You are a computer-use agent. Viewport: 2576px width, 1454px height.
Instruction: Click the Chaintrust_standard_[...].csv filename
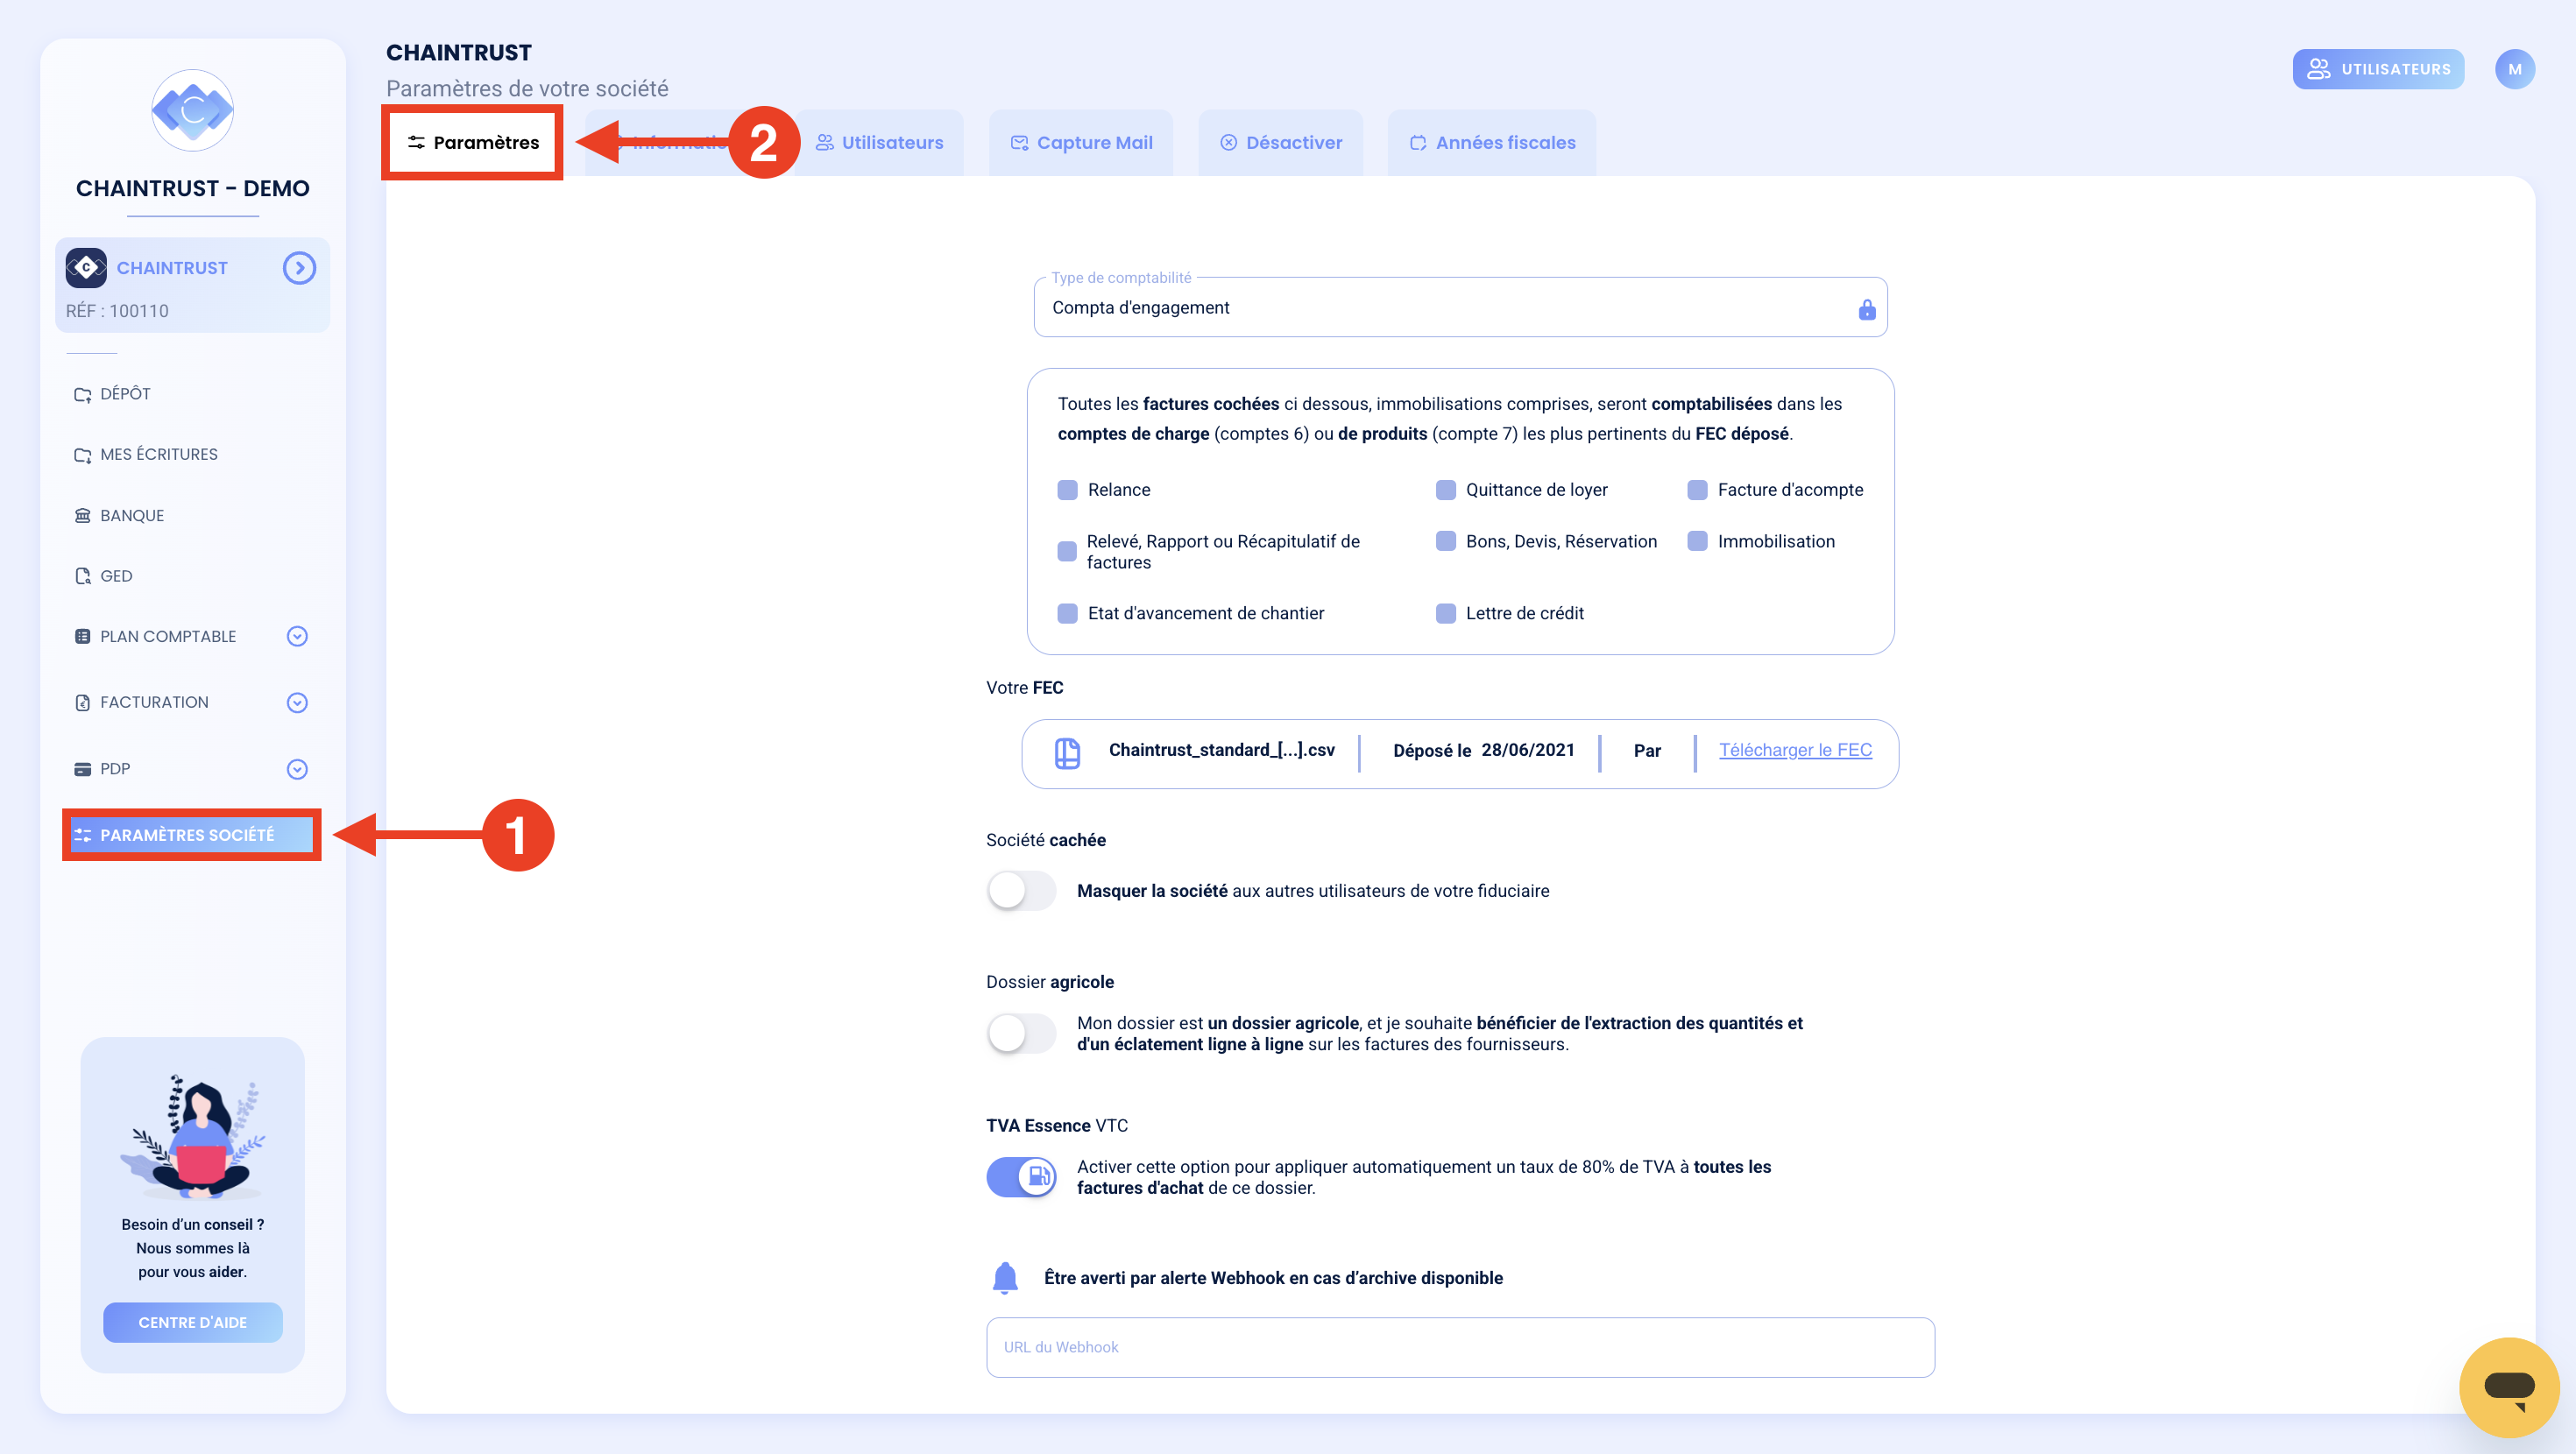tap(1221, 750)
